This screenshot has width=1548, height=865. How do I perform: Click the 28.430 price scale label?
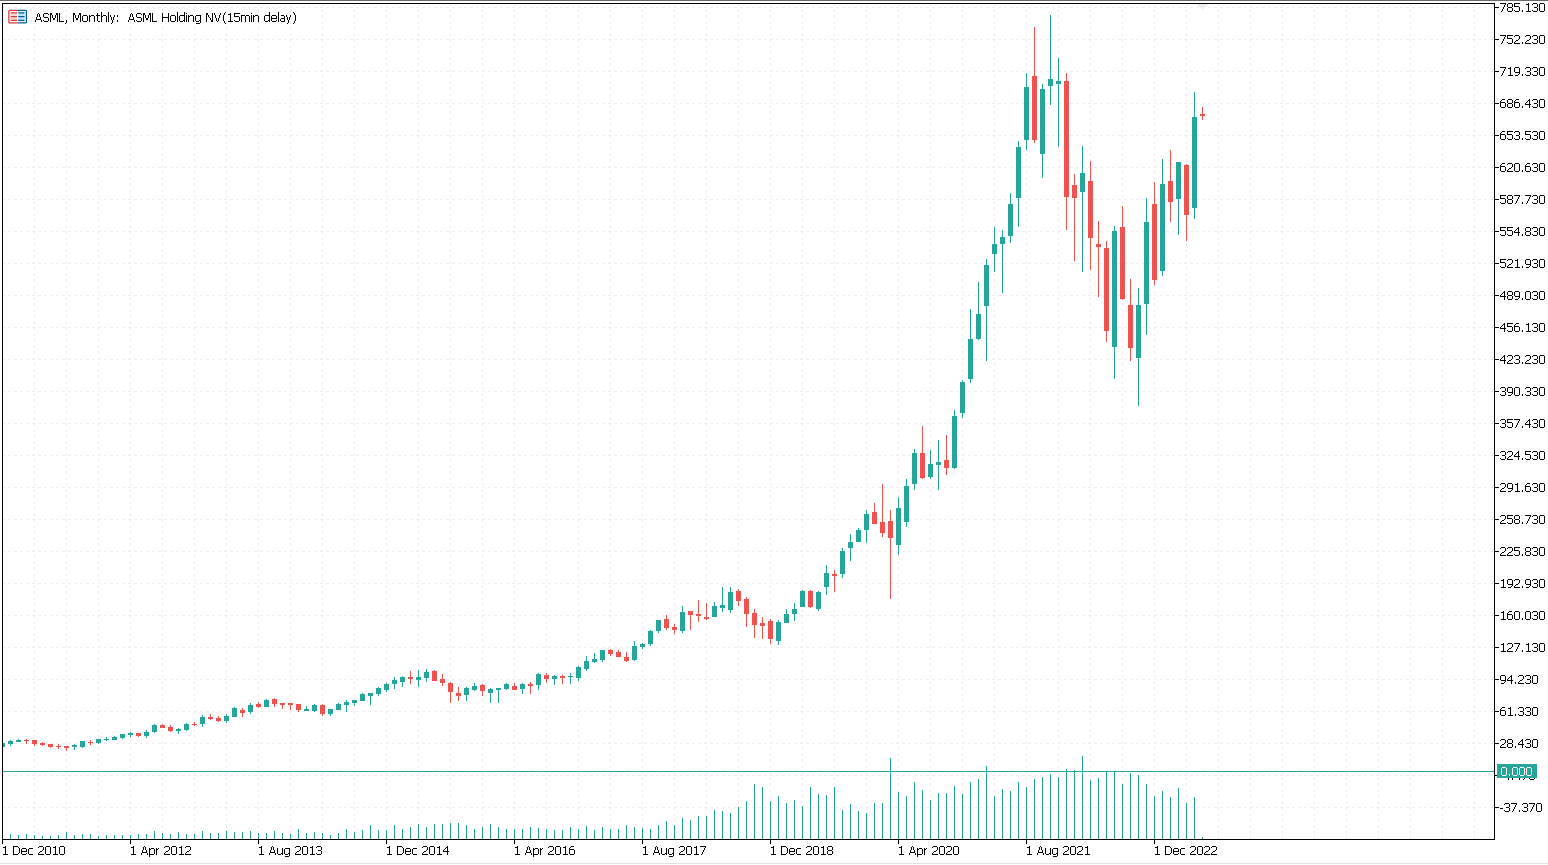(x=1519, y=743)
